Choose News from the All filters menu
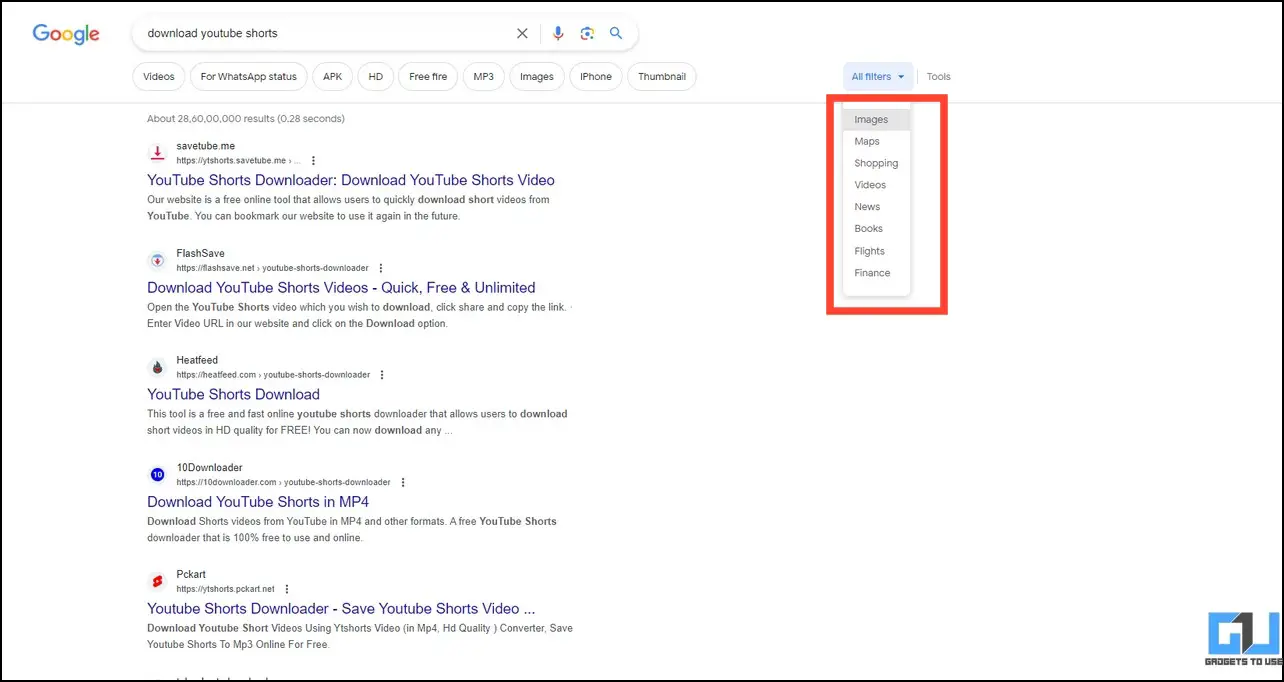The height and width of the screenshot is (682, 1284). (x=877, y=207)
